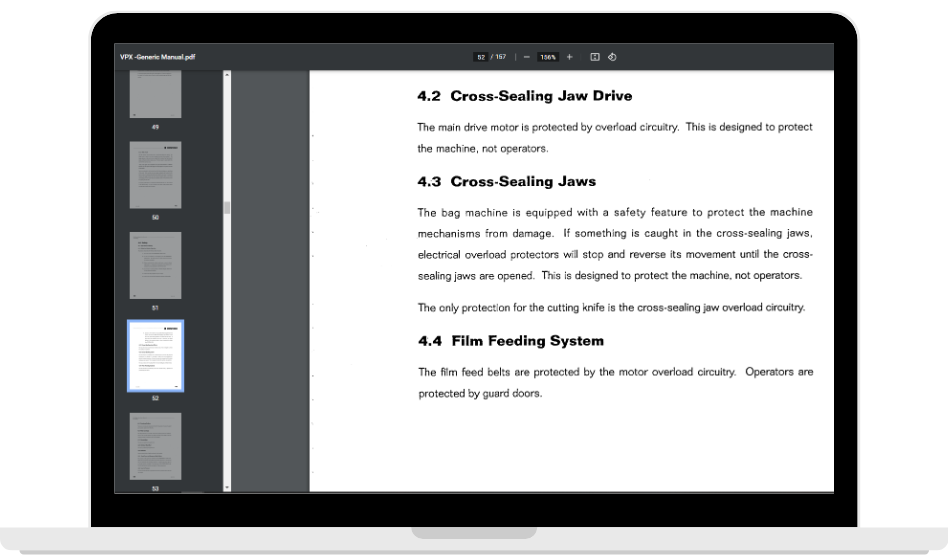This screenshot has height=556, width=948.
Task: Go to page 53 thumbnail
Action: coord(155,446)
